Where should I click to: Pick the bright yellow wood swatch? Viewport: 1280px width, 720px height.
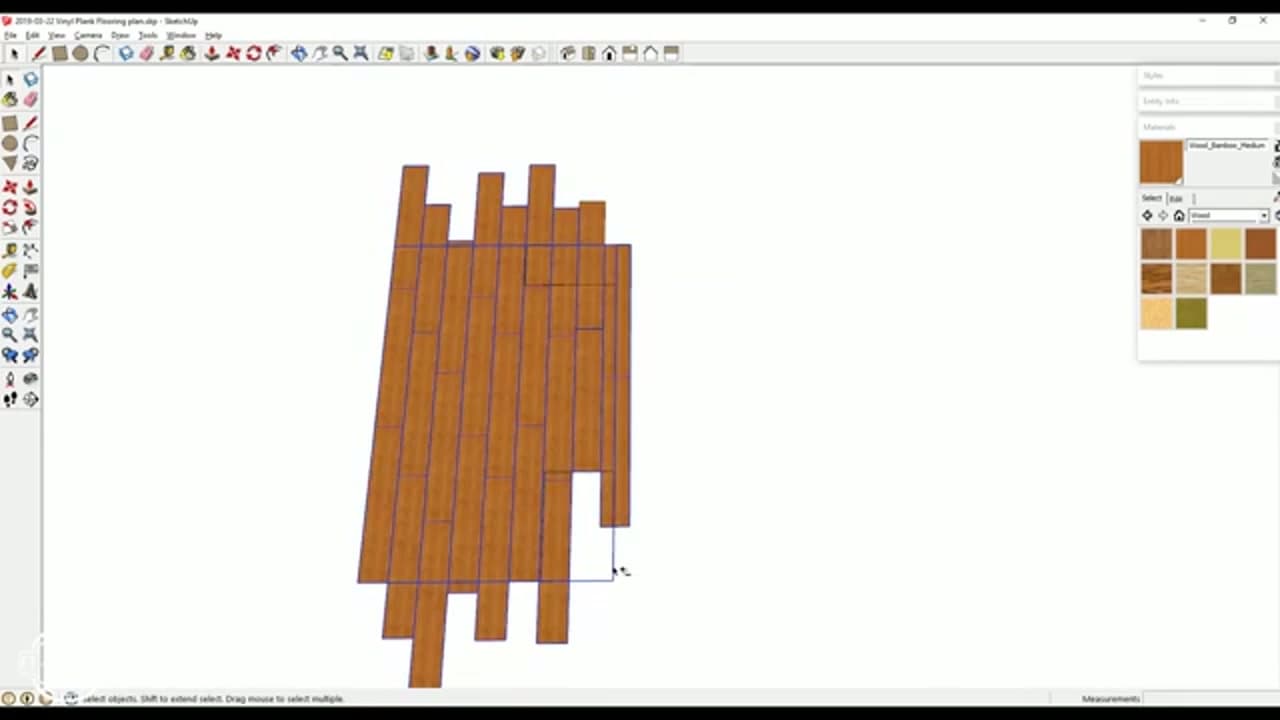pos(1225,243)
